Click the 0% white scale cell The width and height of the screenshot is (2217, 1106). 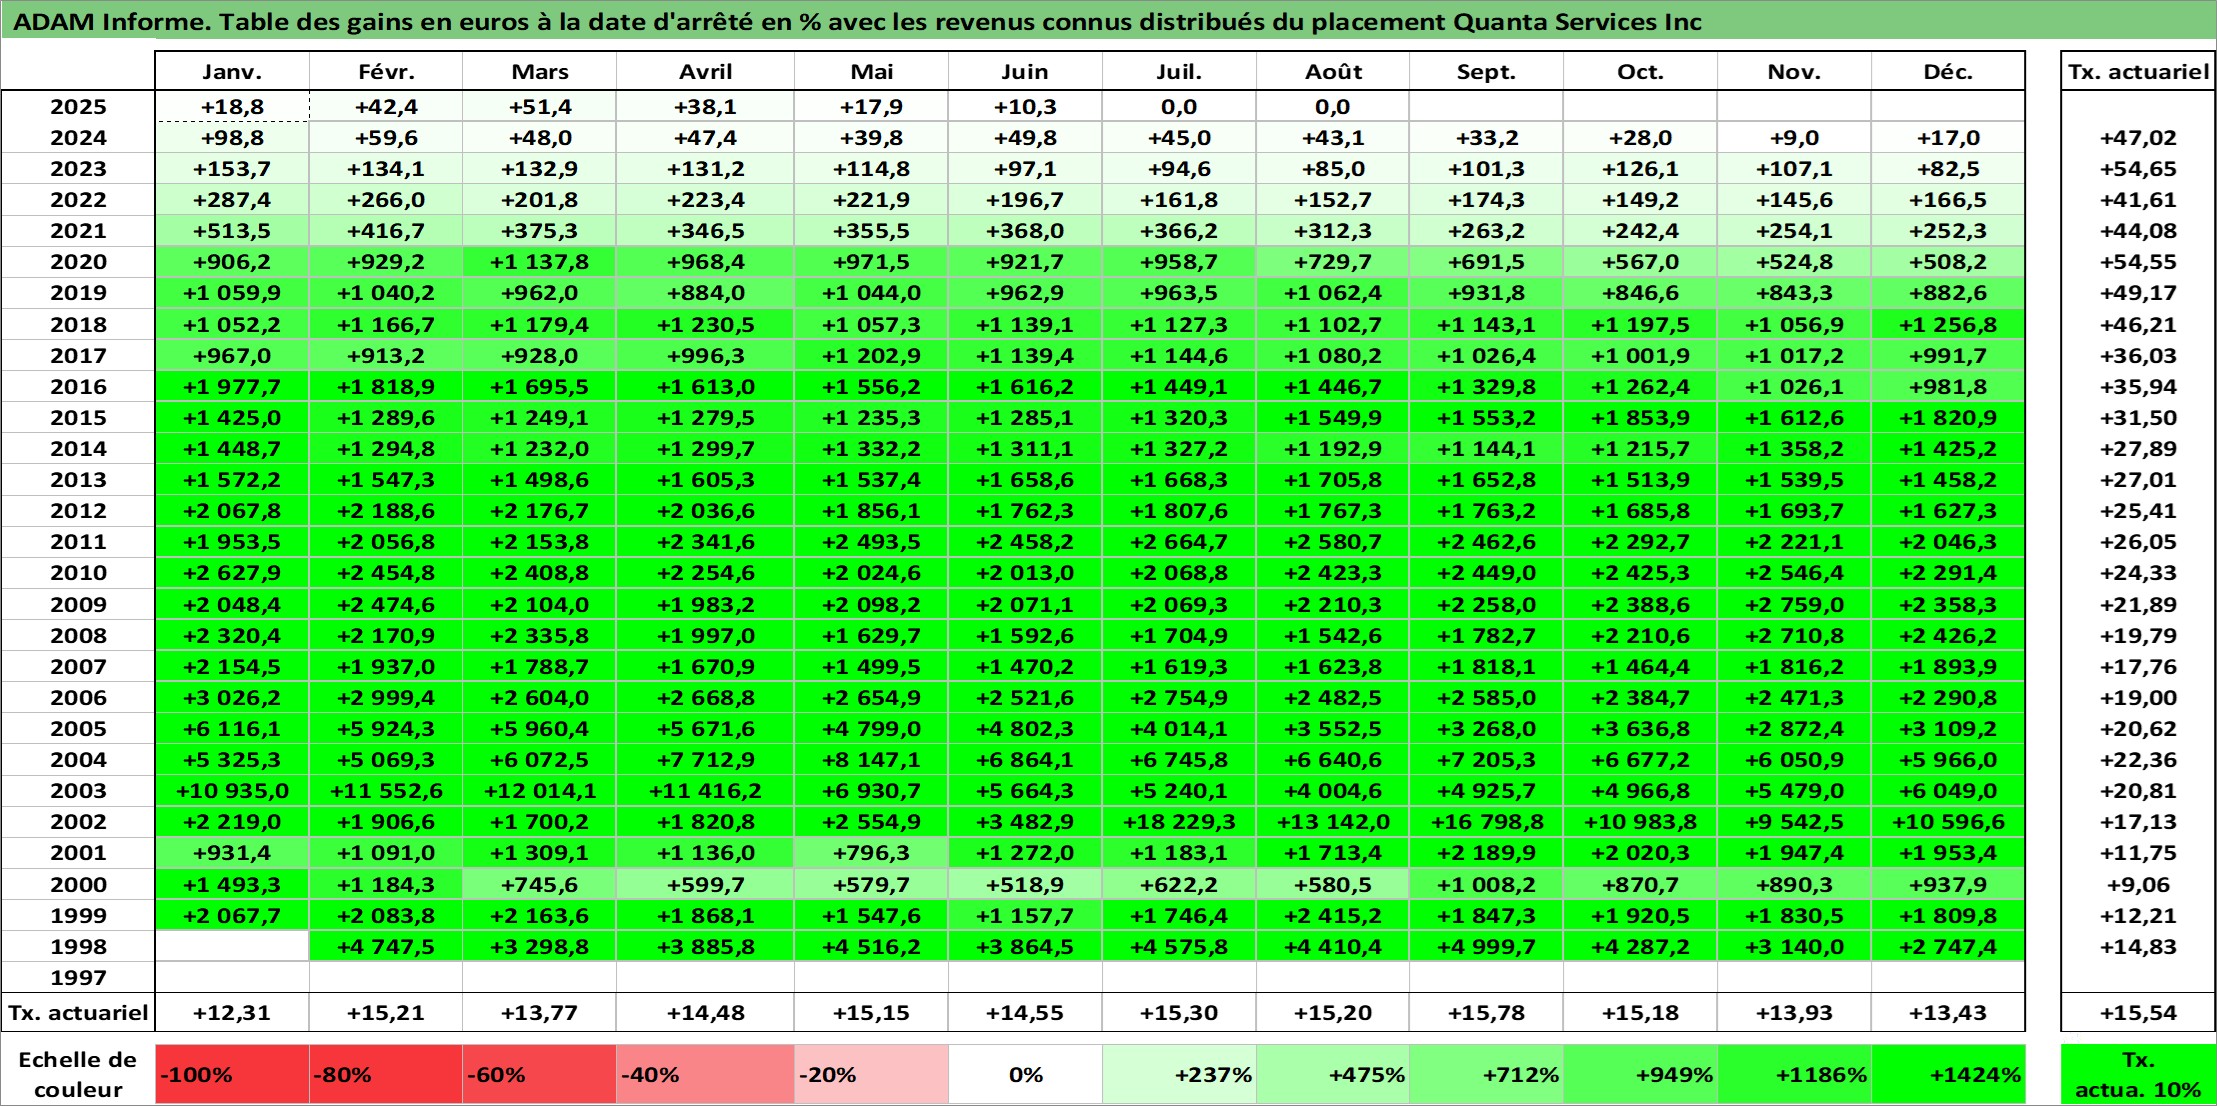click(1025, 1075)
